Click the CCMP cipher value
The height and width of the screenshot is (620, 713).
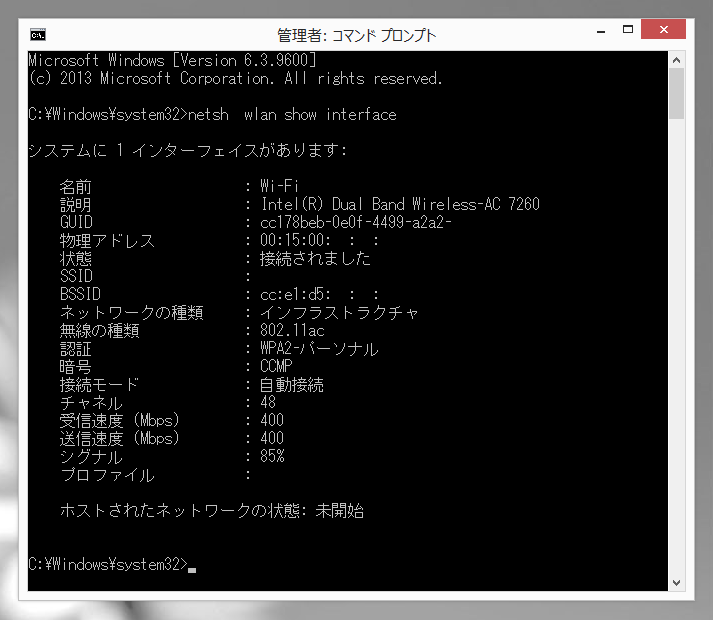tap(276, 366)
